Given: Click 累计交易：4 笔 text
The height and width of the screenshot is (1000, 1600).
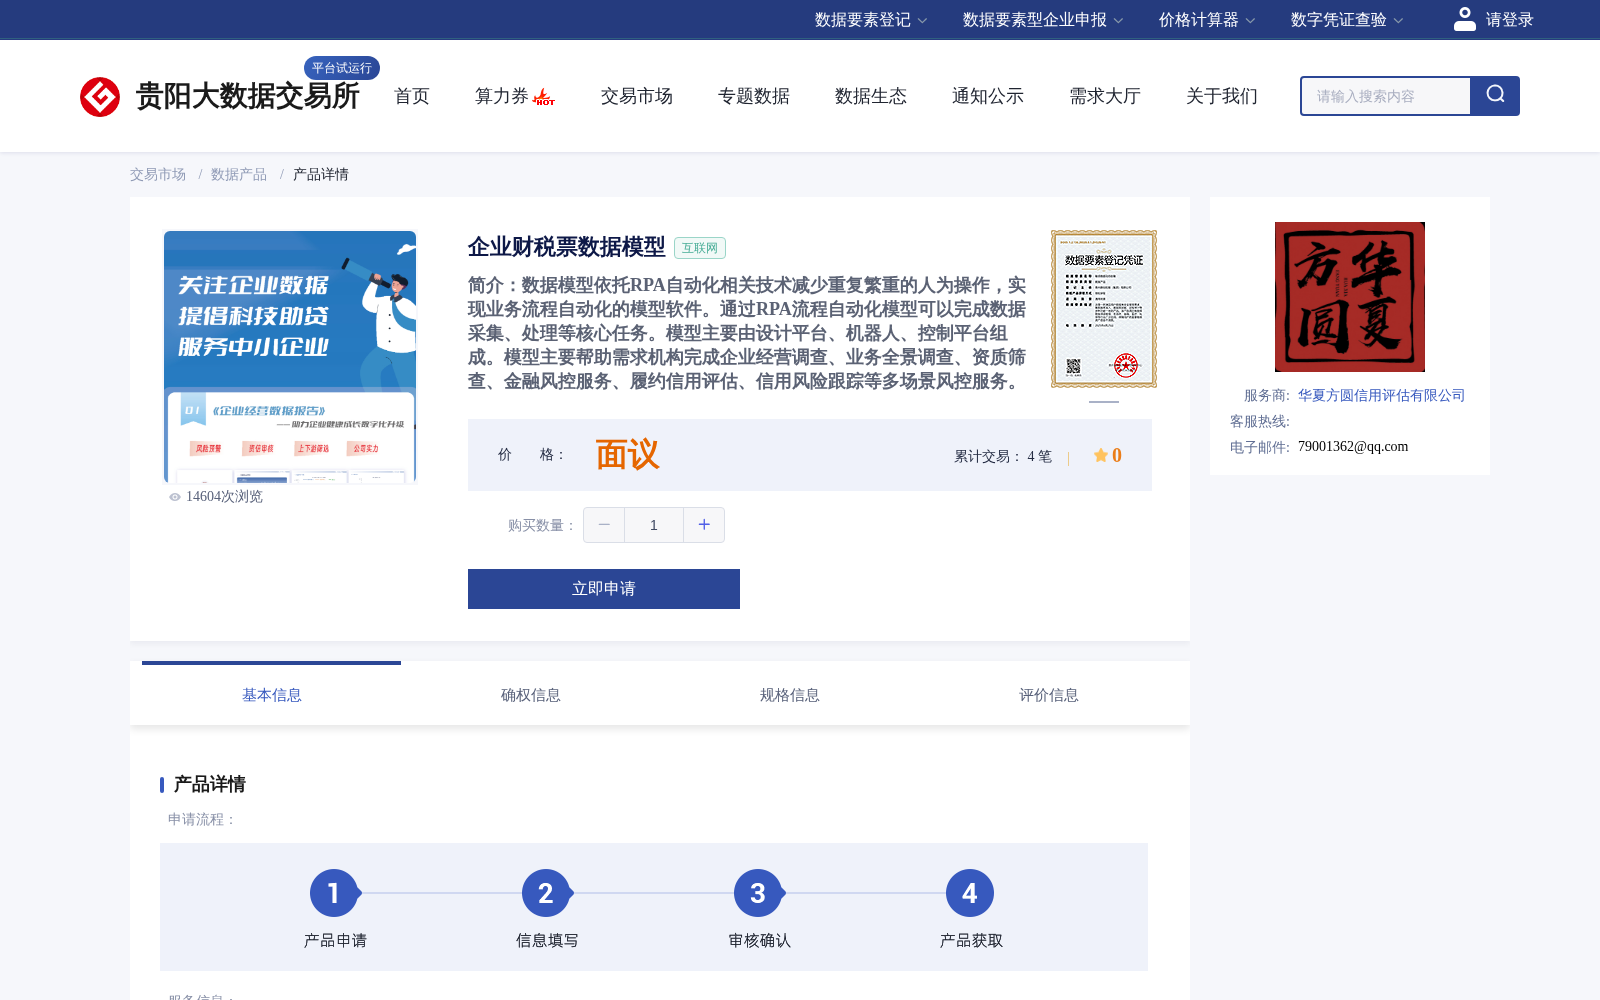Looking at the screenshot, I should click(1003, 456).
